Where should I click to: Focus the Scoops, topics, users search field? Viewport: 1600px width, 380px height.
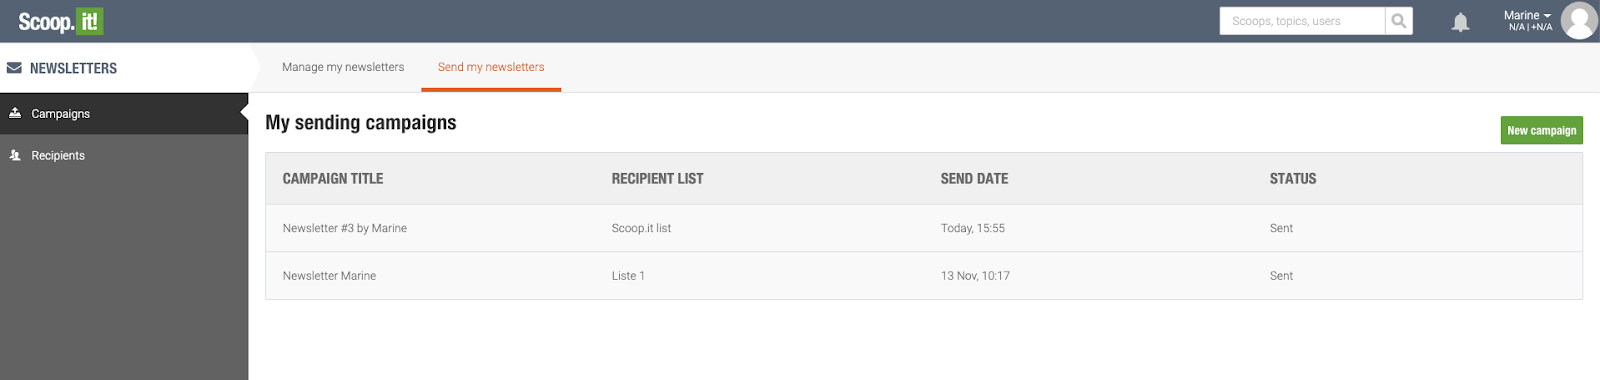point(1302,21)
